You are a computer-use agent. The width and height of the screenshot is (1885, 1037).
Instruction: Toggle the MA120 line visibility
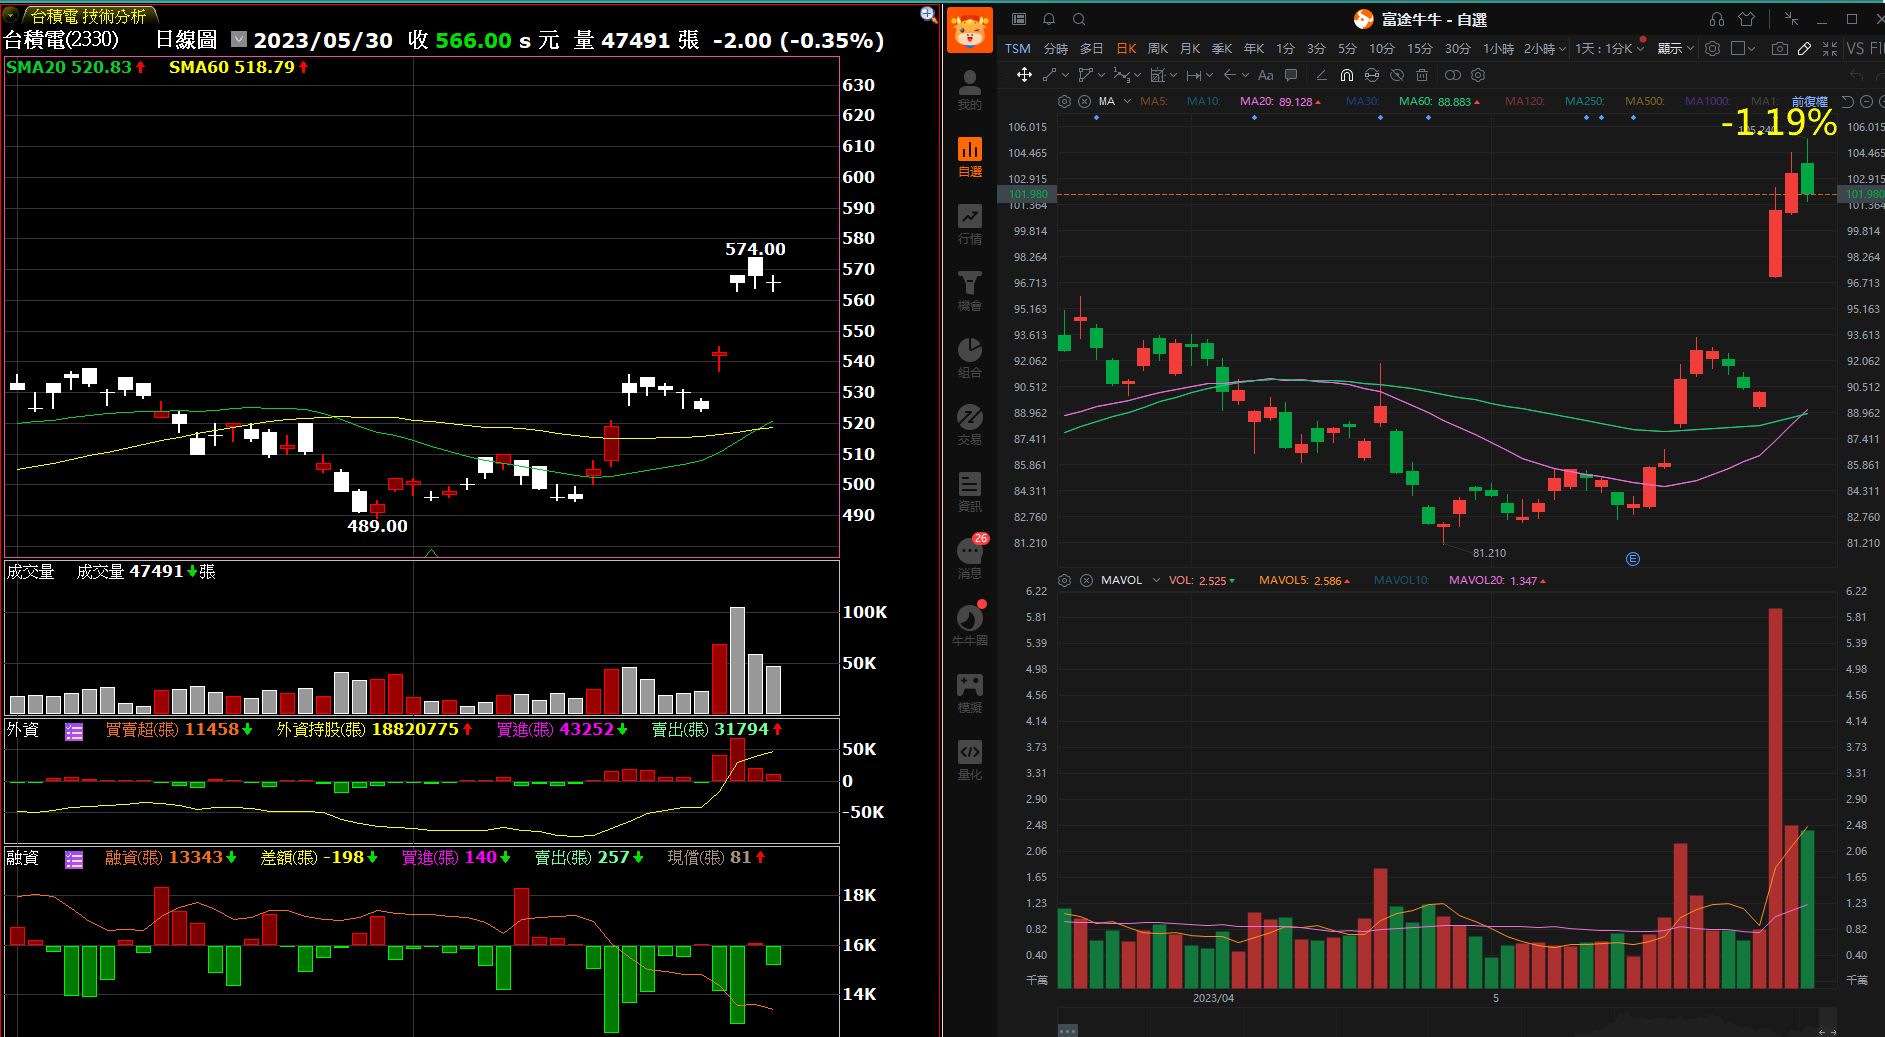pyautogui.click(x=1524, y=101)
